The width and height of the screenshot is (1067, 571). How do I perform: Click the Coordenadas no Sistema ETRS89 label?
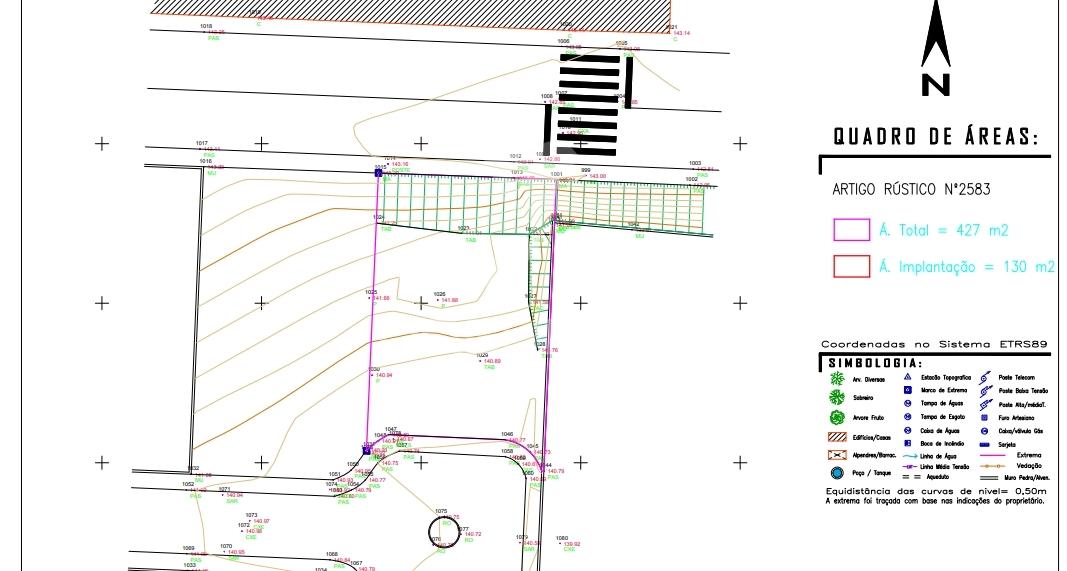point(934,344)
